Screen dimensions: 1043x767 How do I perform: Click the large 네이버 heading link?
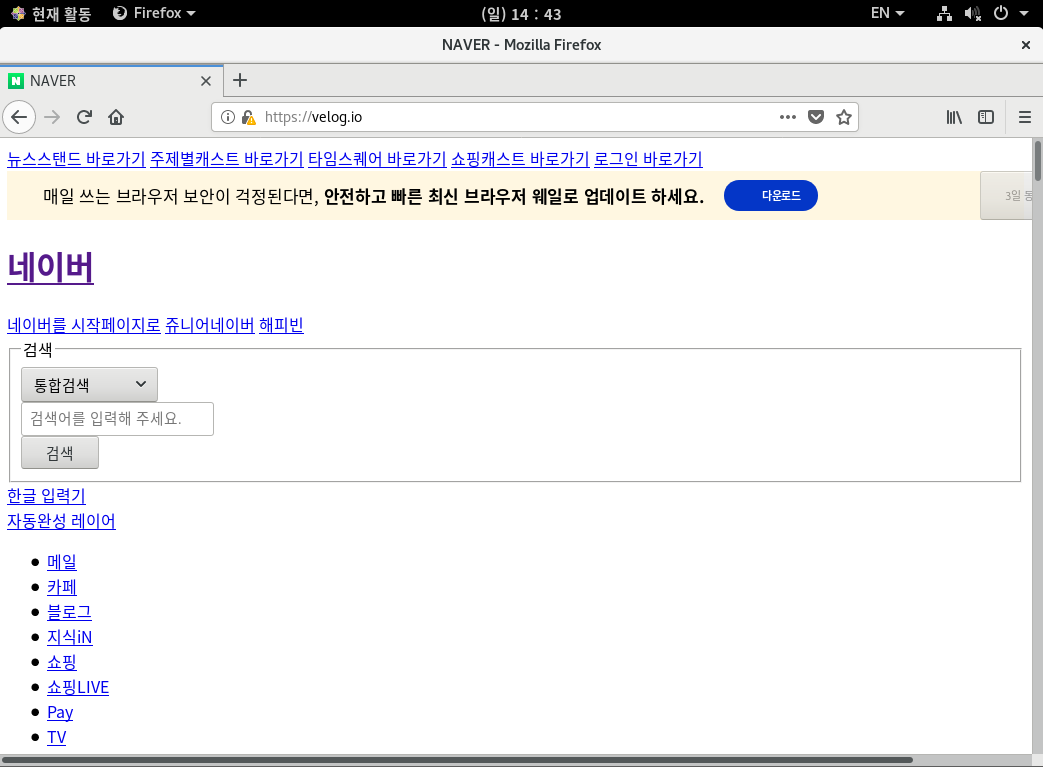51,267
